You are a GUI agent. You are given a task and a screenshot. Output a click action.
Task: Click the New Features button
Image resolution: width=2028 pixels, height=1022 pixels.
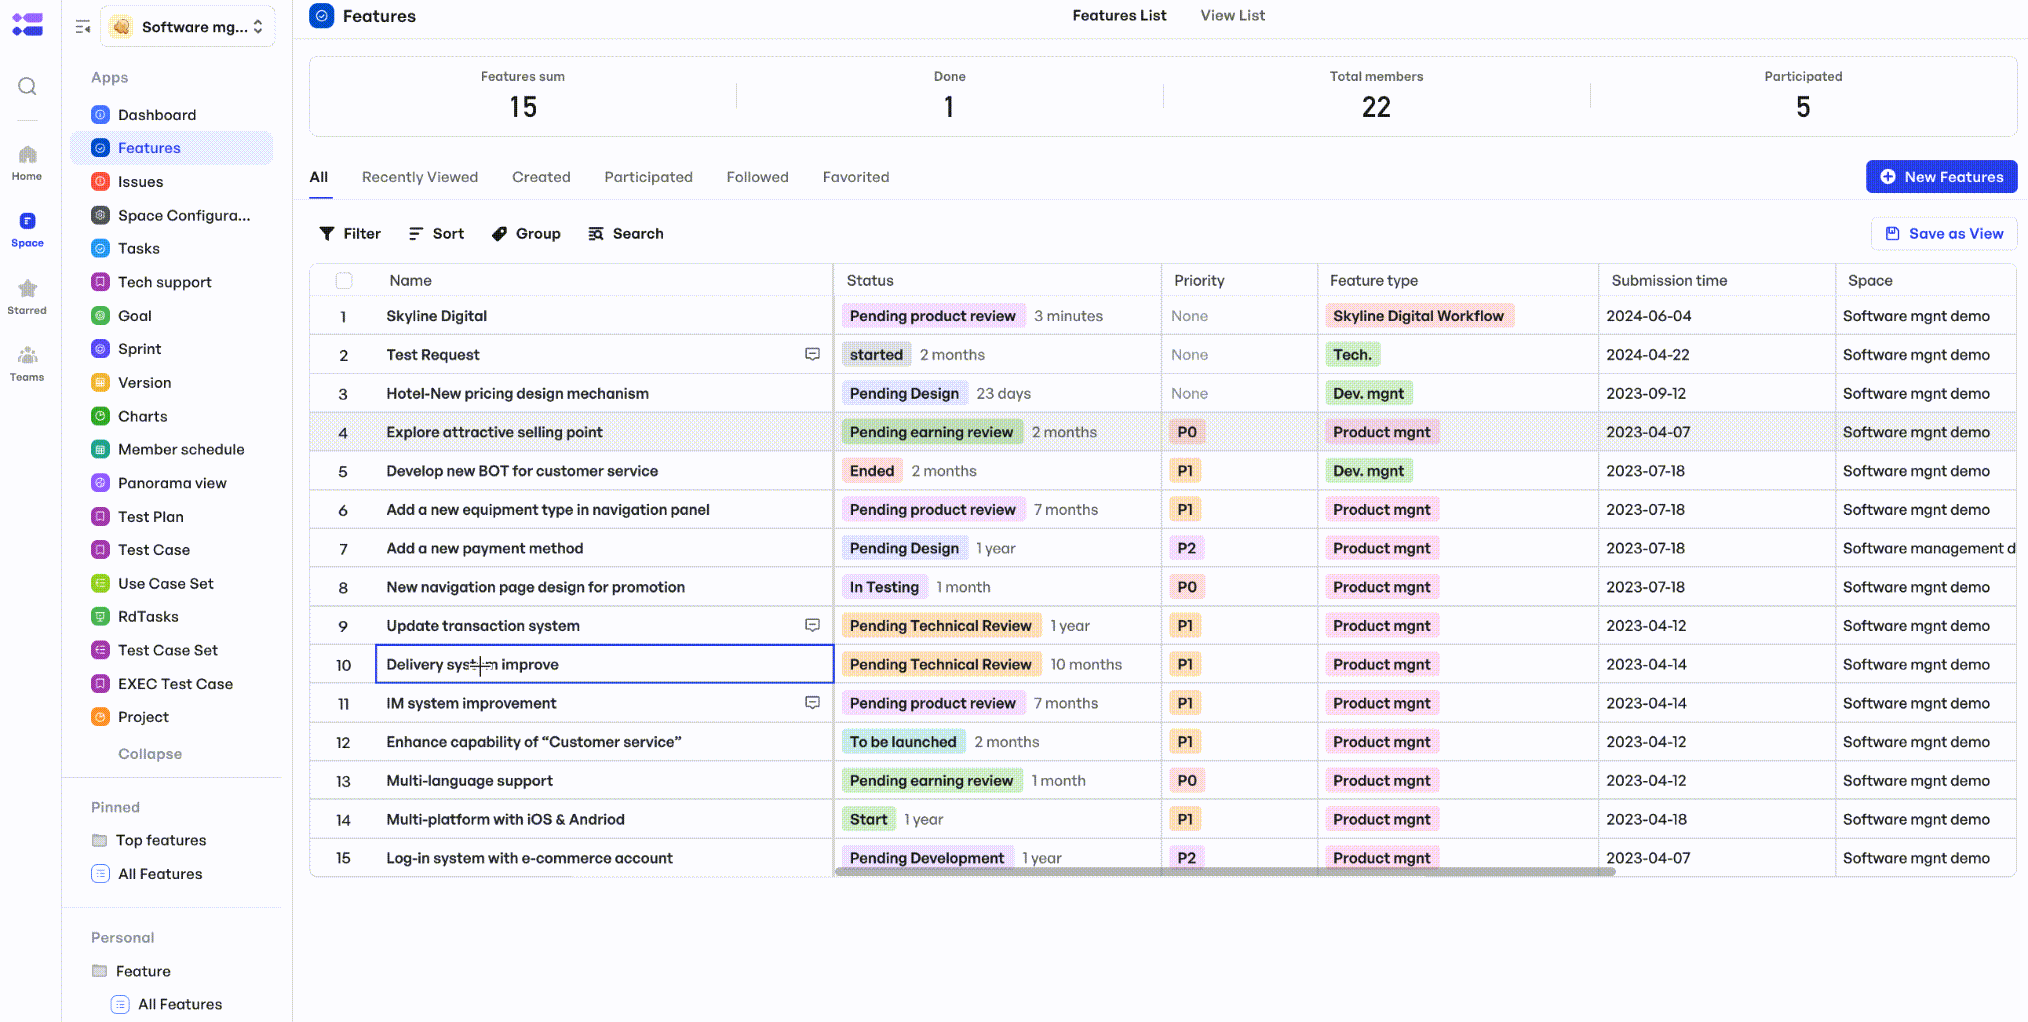click(x=1941, y=177)
